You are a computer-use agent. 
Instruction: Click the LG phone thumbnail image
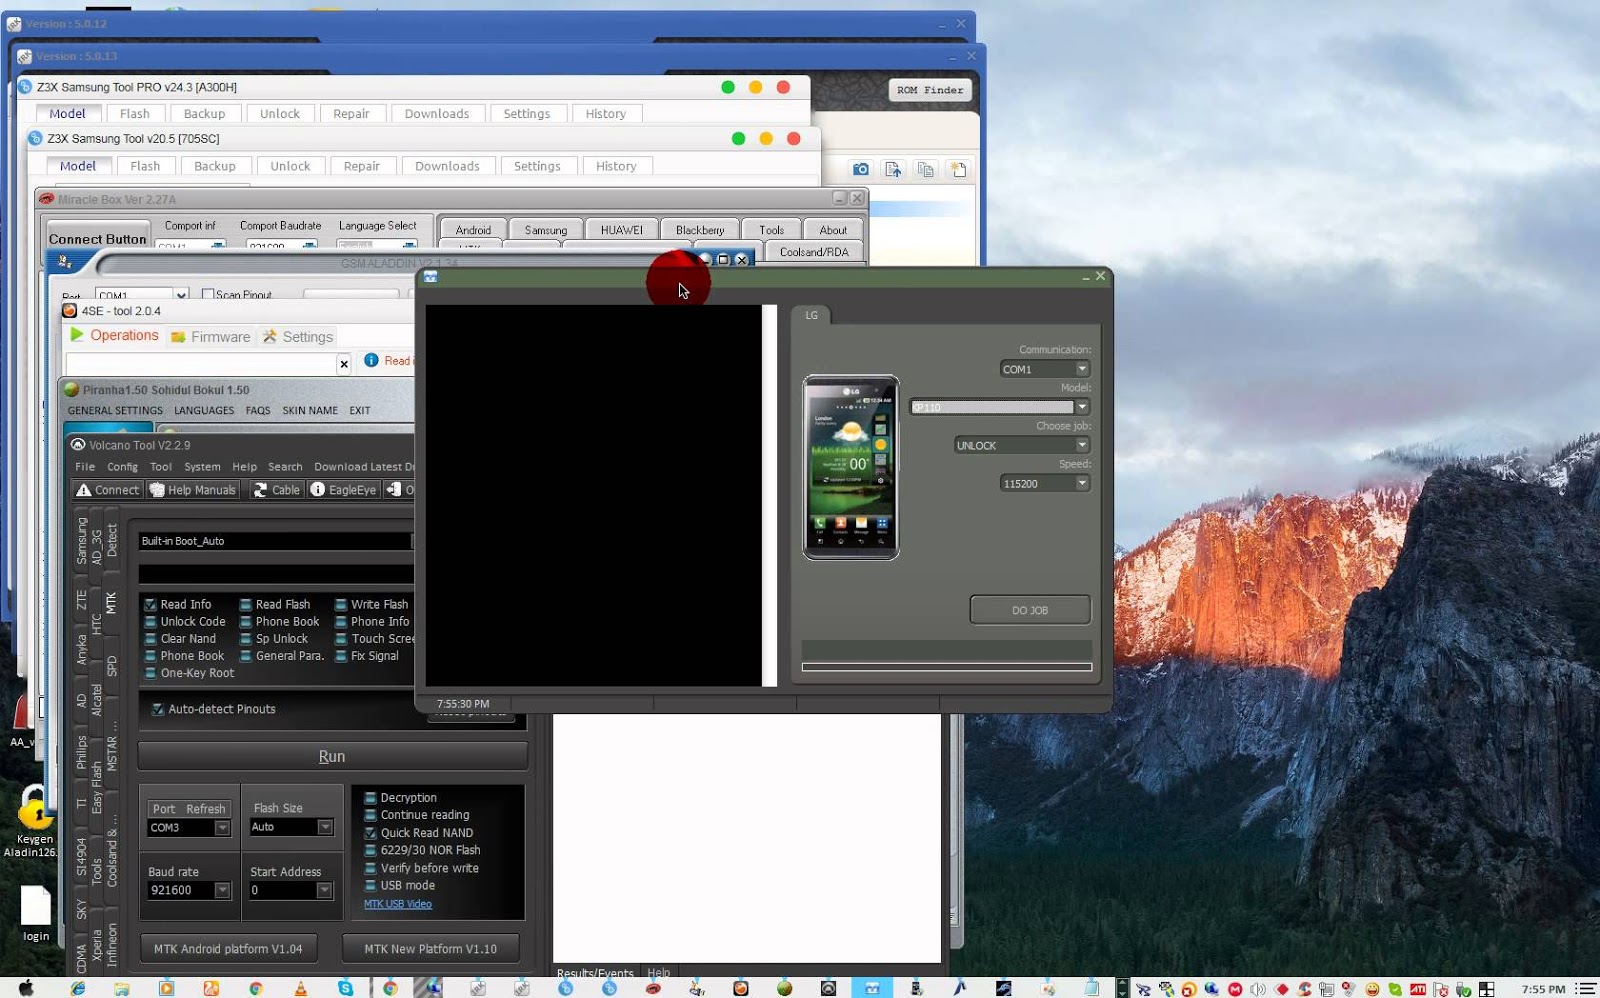[851, 467]
